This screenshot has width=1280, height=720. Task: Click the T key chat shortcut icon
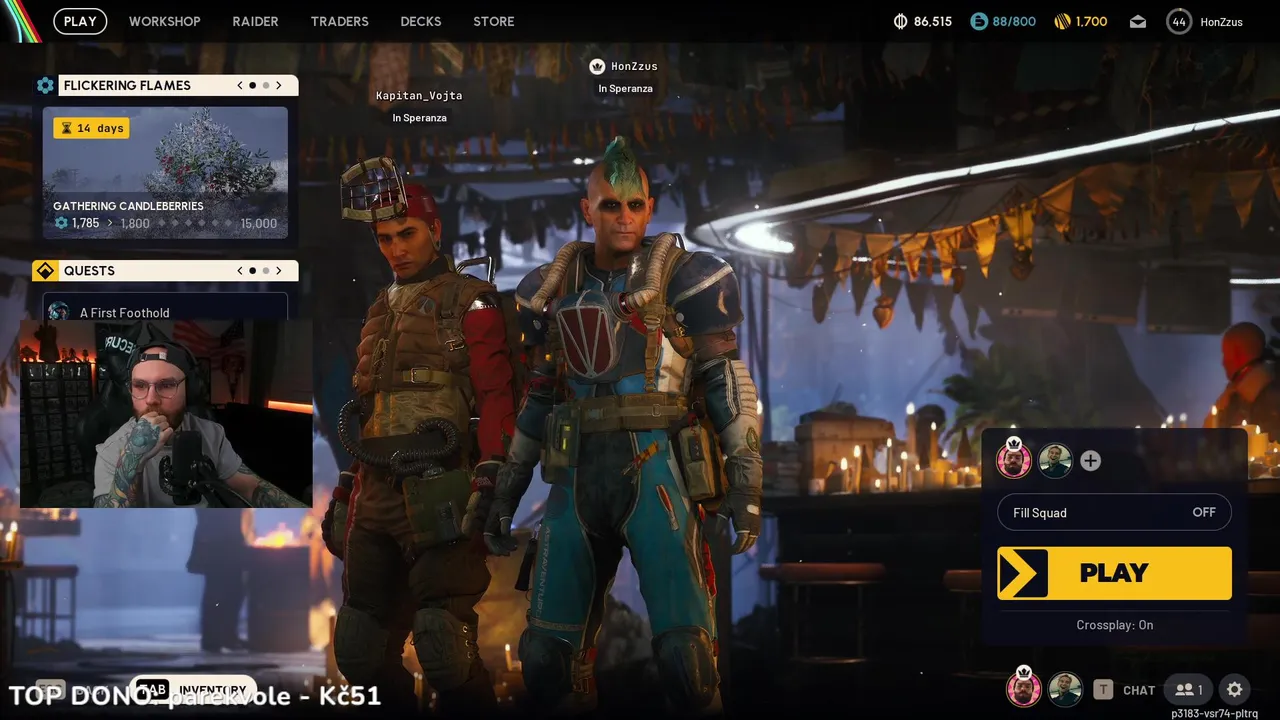pyautogui.click(x=1103, y=689)
